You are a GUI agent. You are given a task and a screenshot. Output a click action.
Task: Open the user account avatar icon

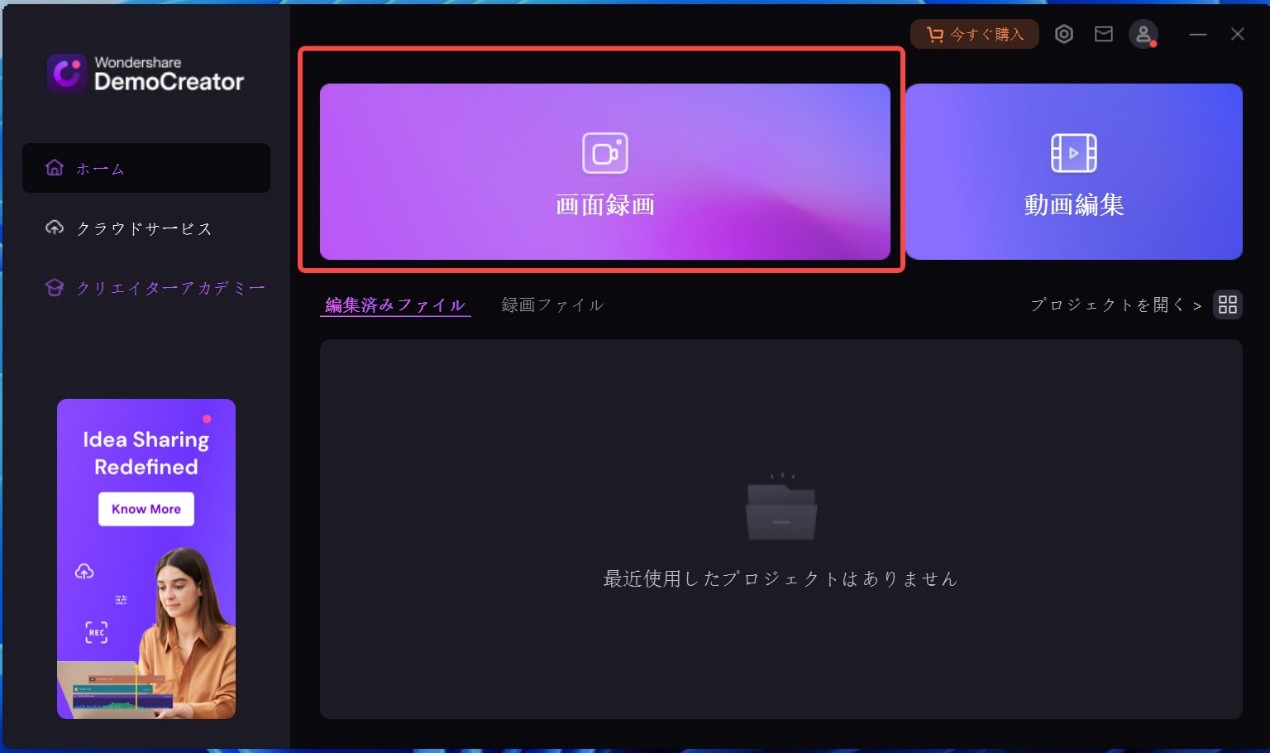(x=1143, y=34)
